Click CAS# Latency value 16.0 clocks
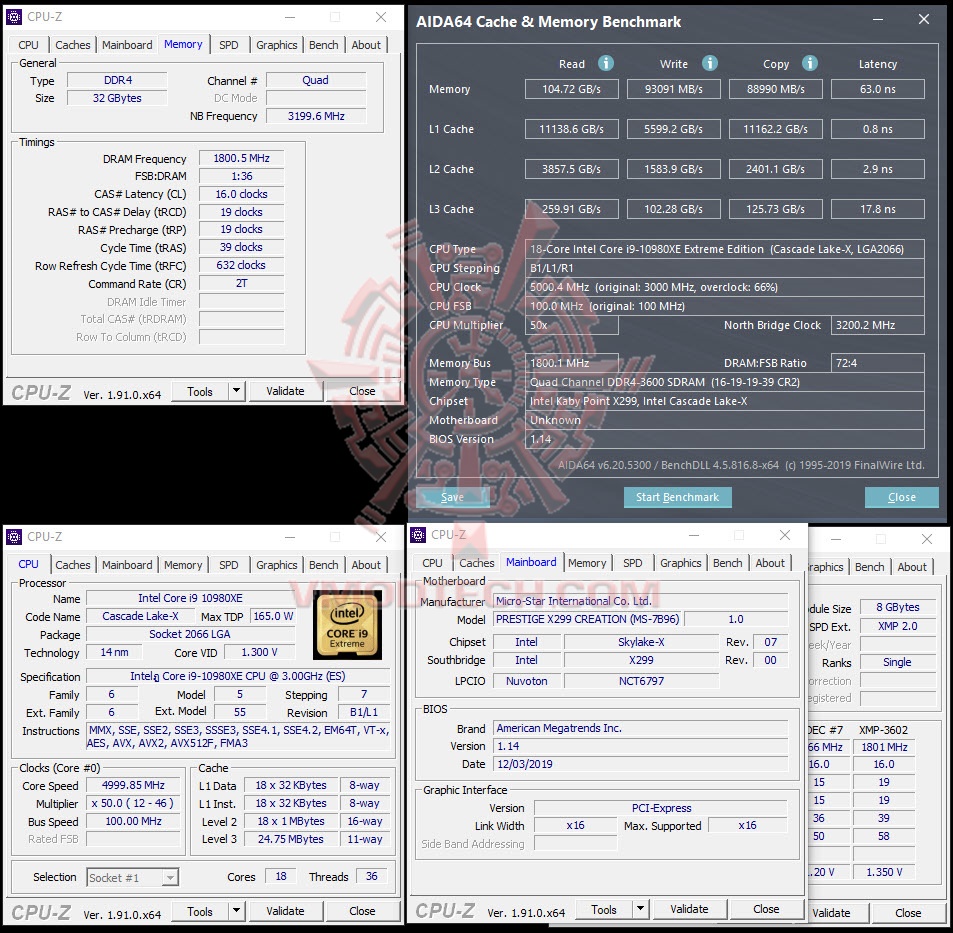The width and height of the screenshot is (953, 933). (x=241, y=194)
